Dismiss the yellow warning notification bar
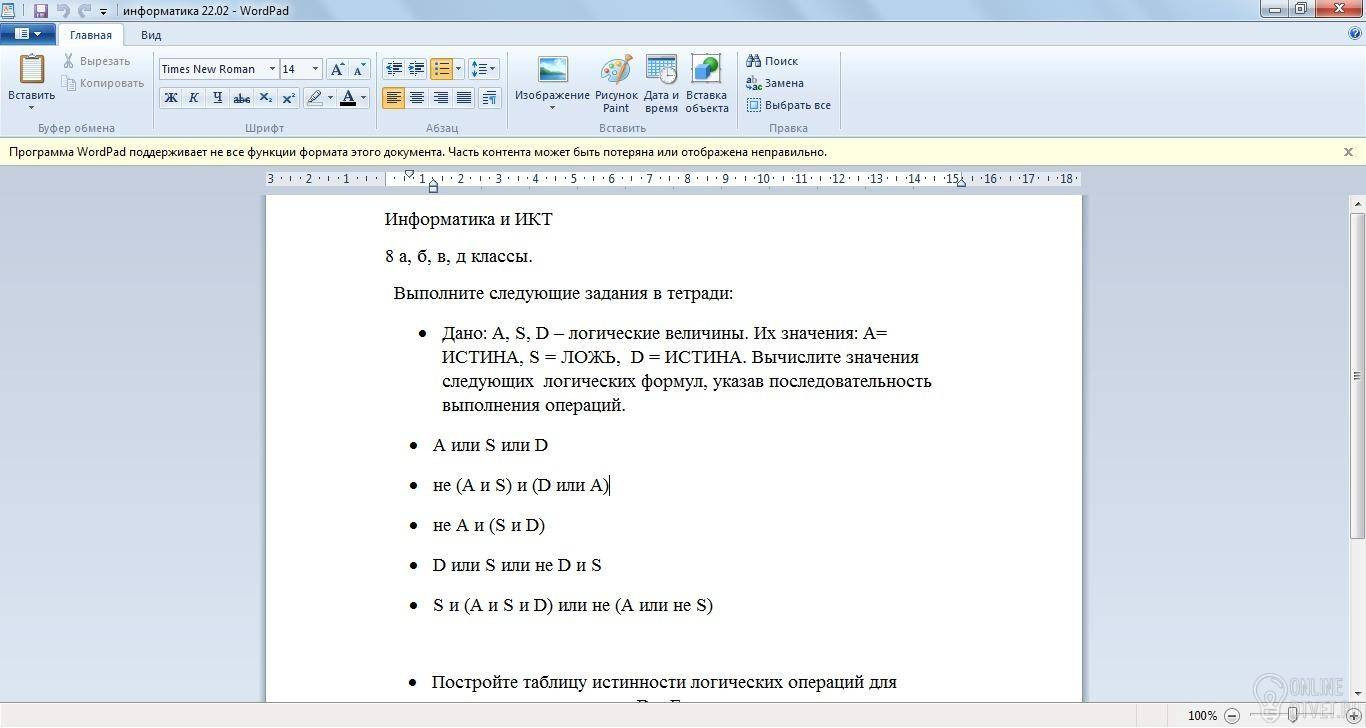1366x728 pixels. click(x=1348, y=152)
